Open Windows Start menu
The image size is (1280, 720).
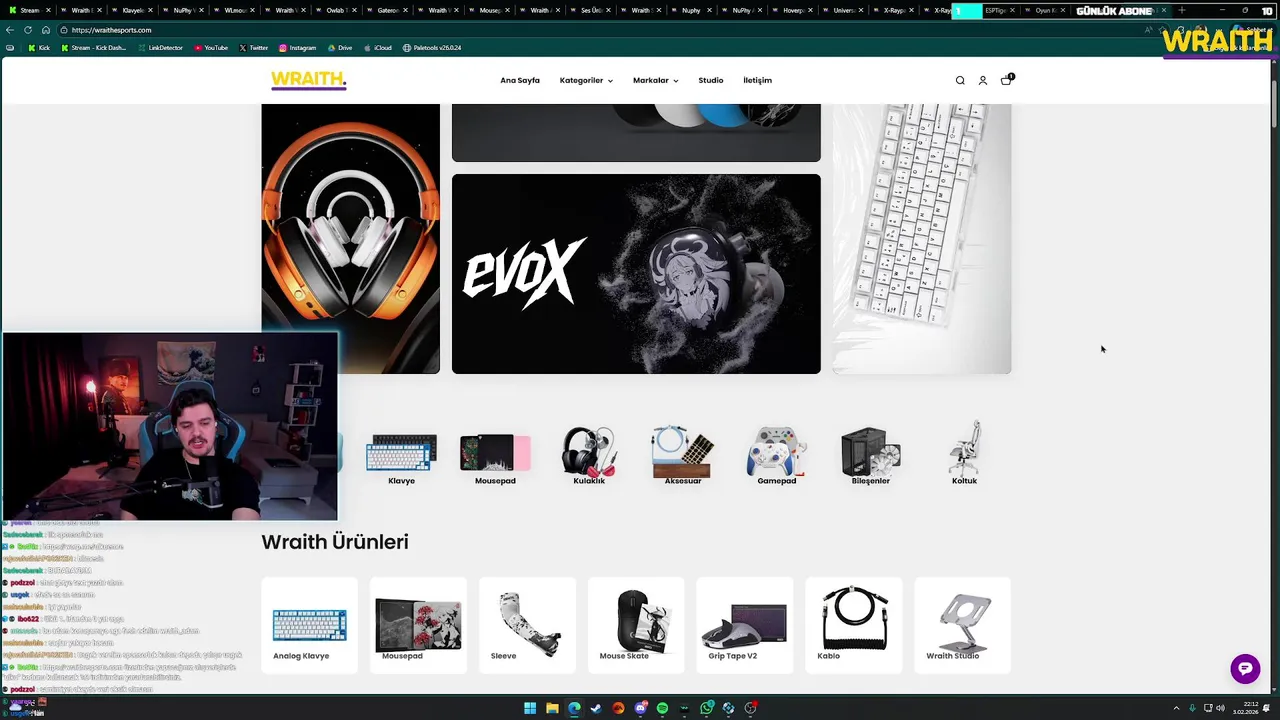coord(530,708)
